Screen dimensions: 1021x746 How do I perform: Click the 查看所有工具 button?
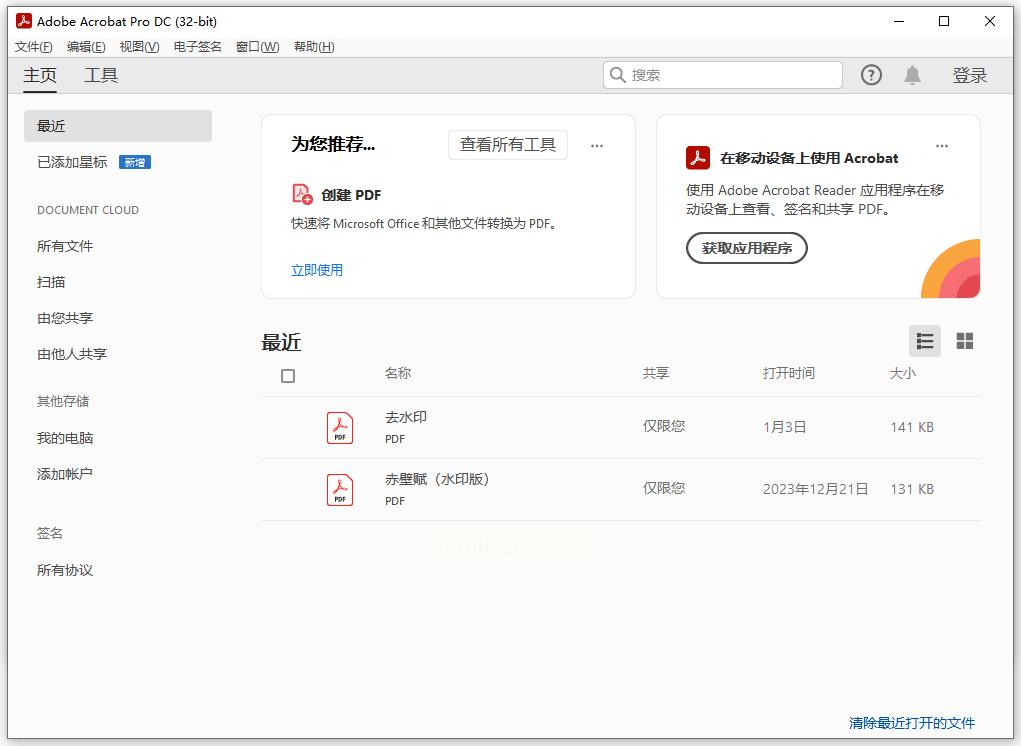[x=507, y=145]
